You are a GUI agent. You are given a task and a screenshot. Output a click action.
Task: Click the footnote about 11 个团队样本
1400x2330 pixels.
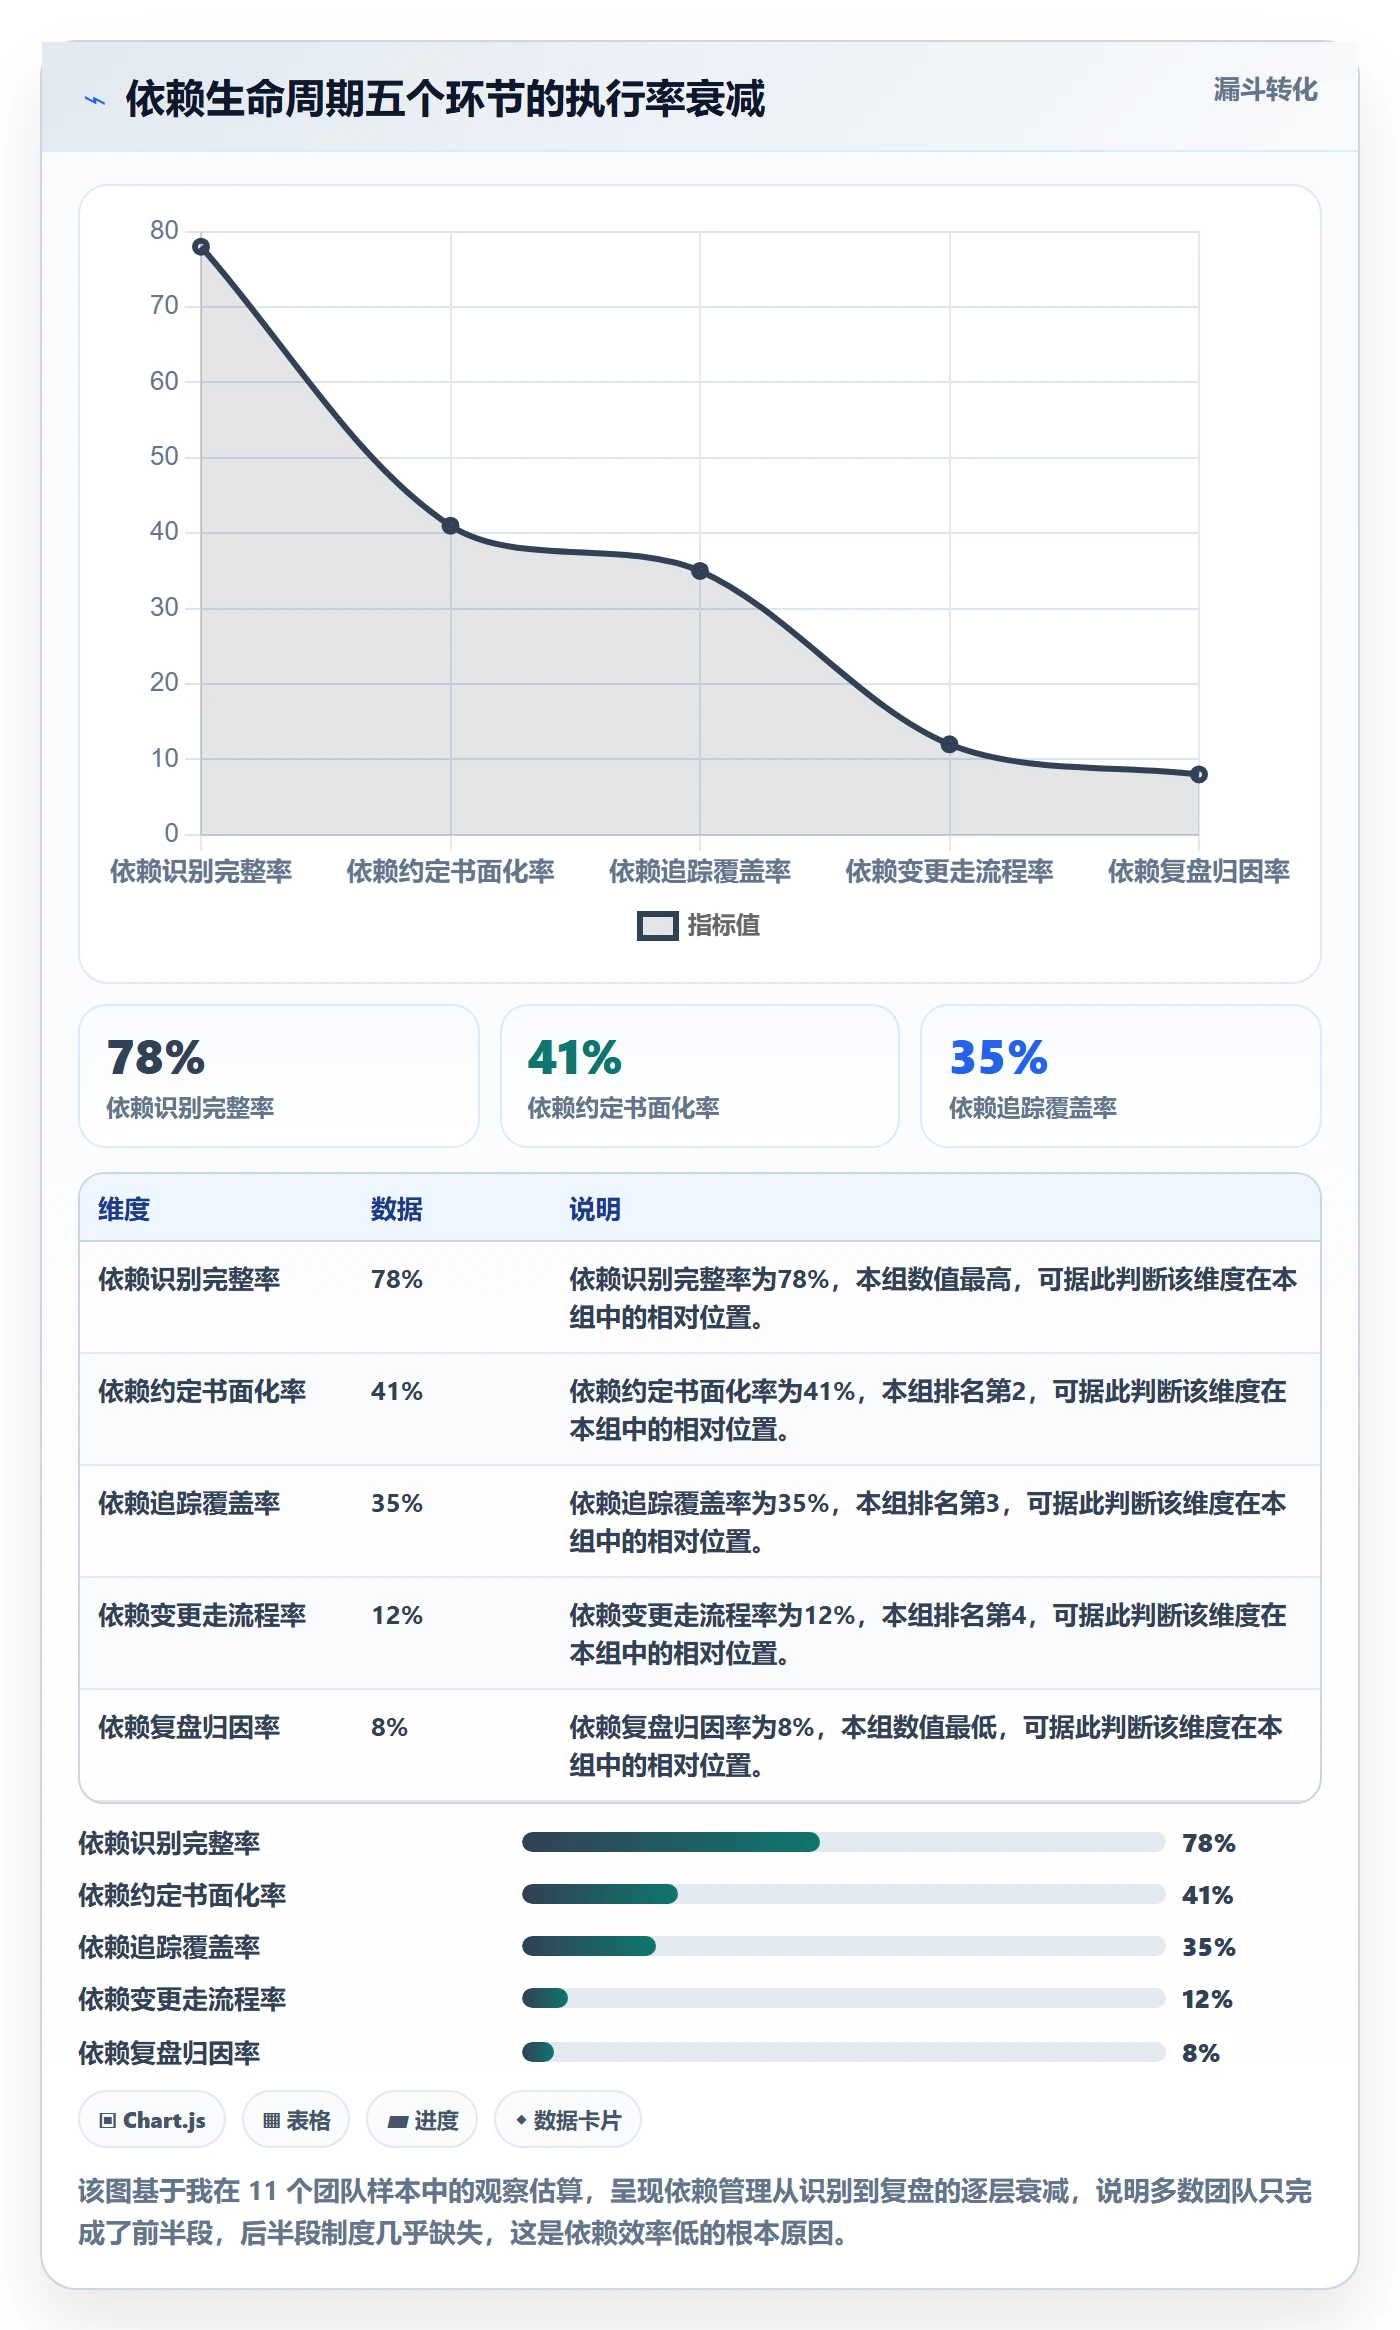(695, 2212)
